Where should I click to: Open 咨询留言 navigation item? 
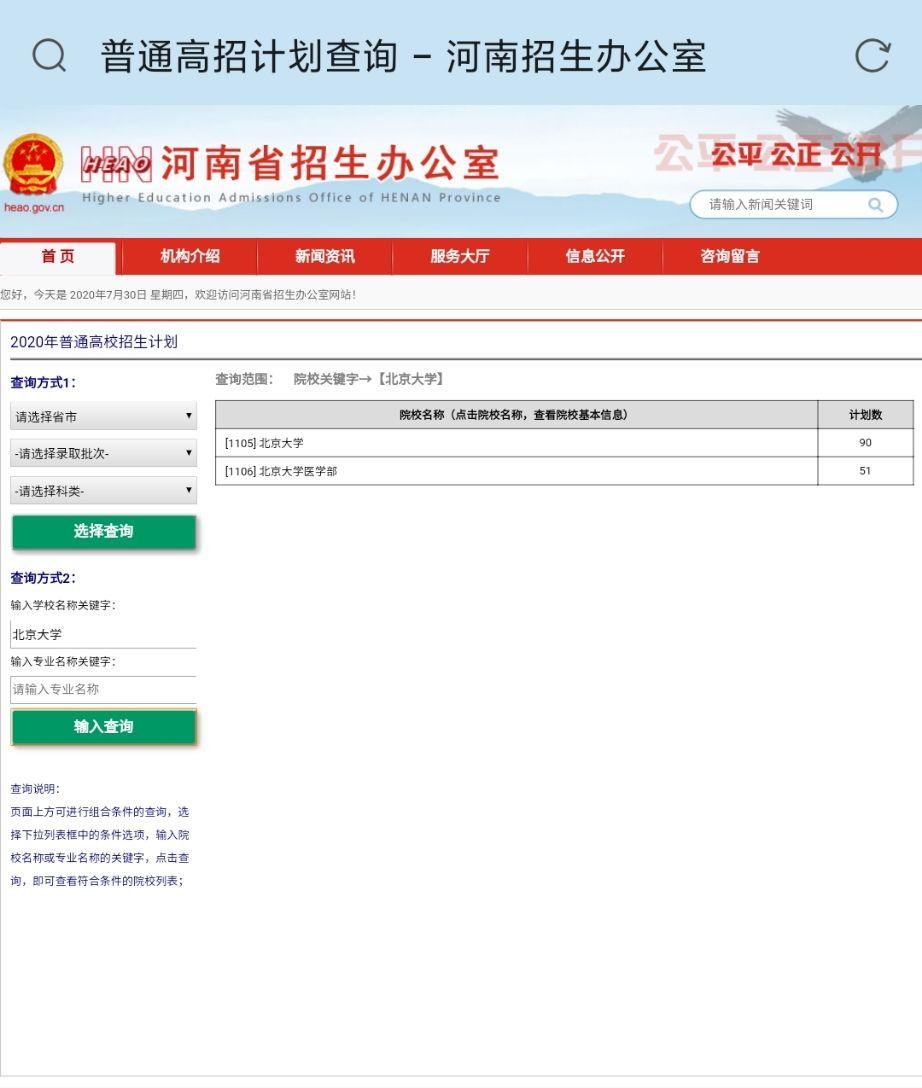(730, 257)
